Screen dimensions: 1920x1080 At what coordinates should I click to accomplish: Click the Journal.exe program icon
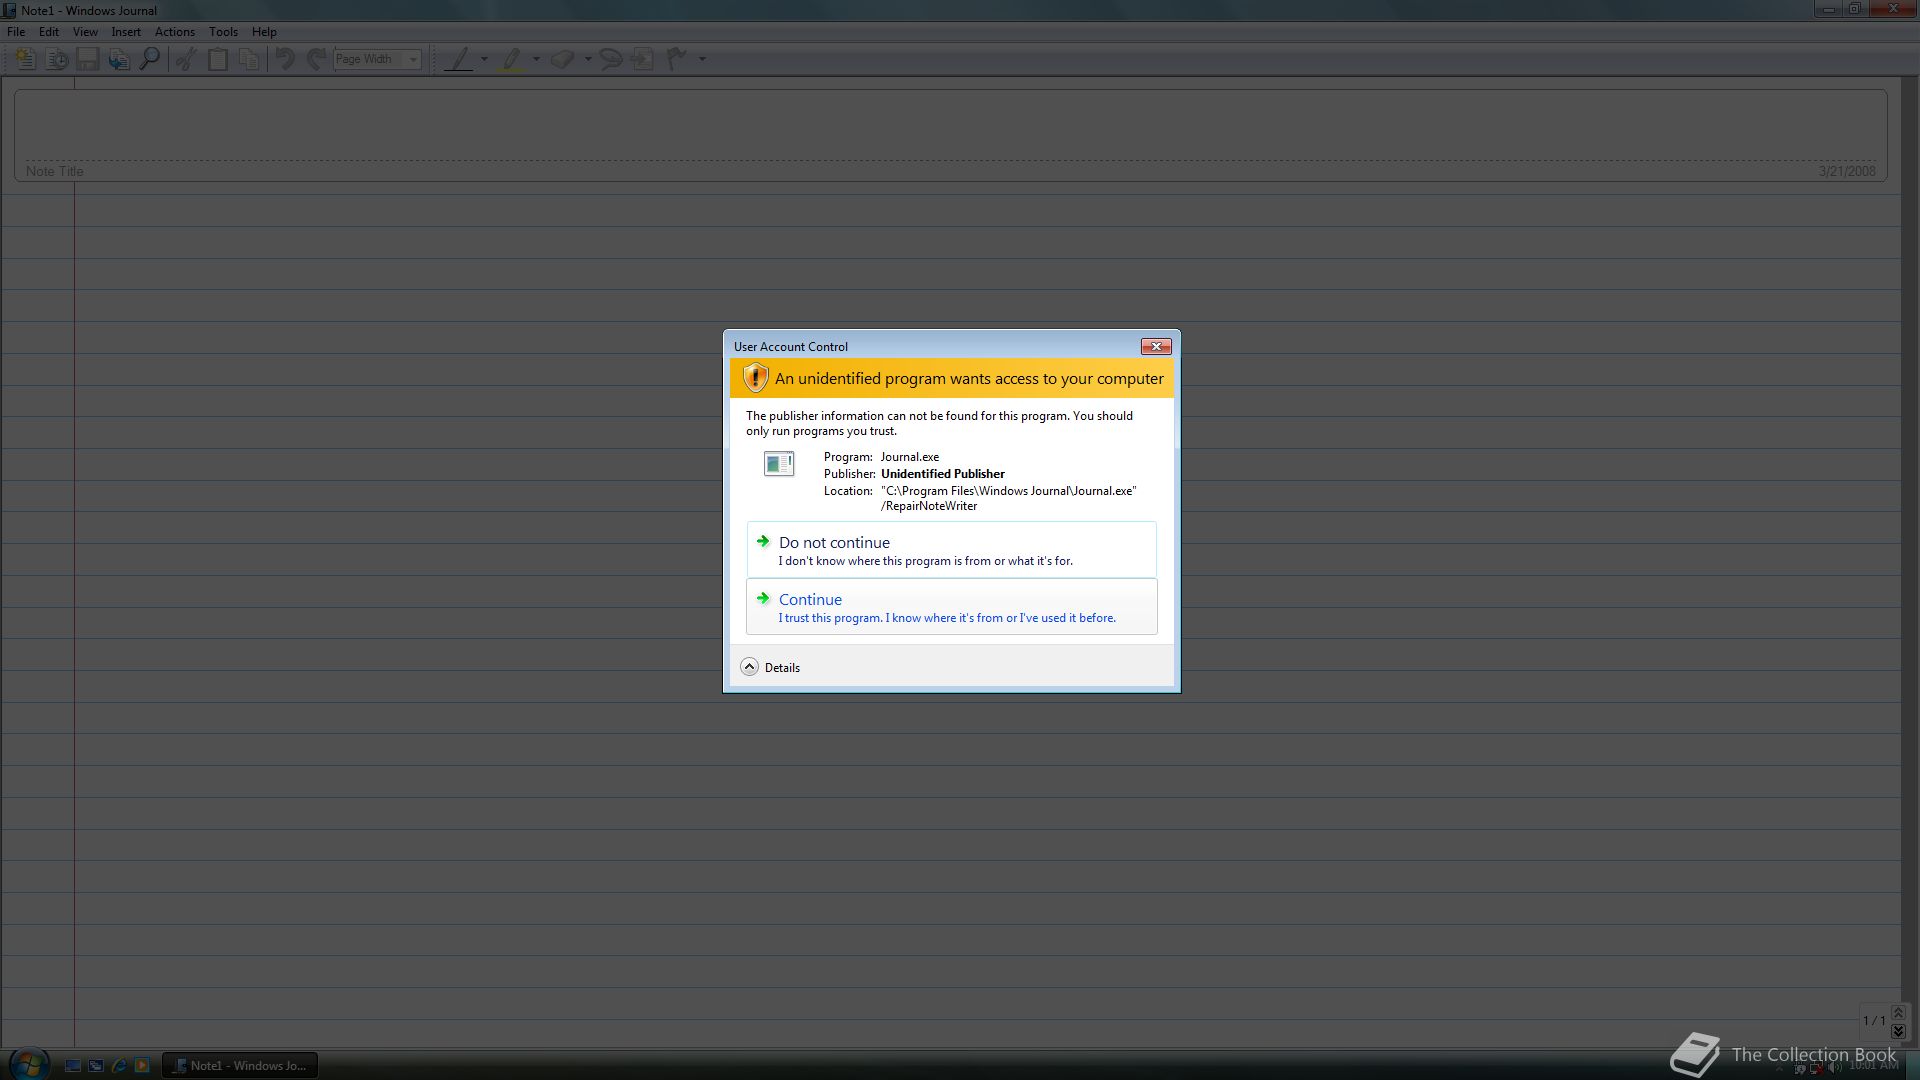779,464
